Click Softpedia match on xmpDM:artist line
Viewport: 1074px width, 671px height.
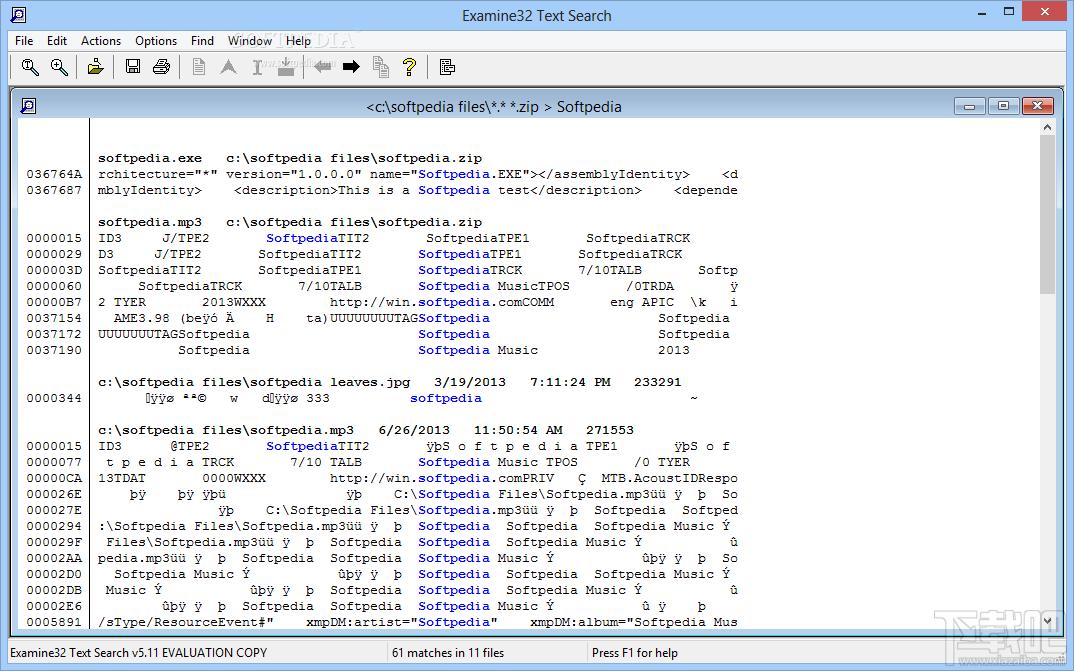tap(454, 622)
